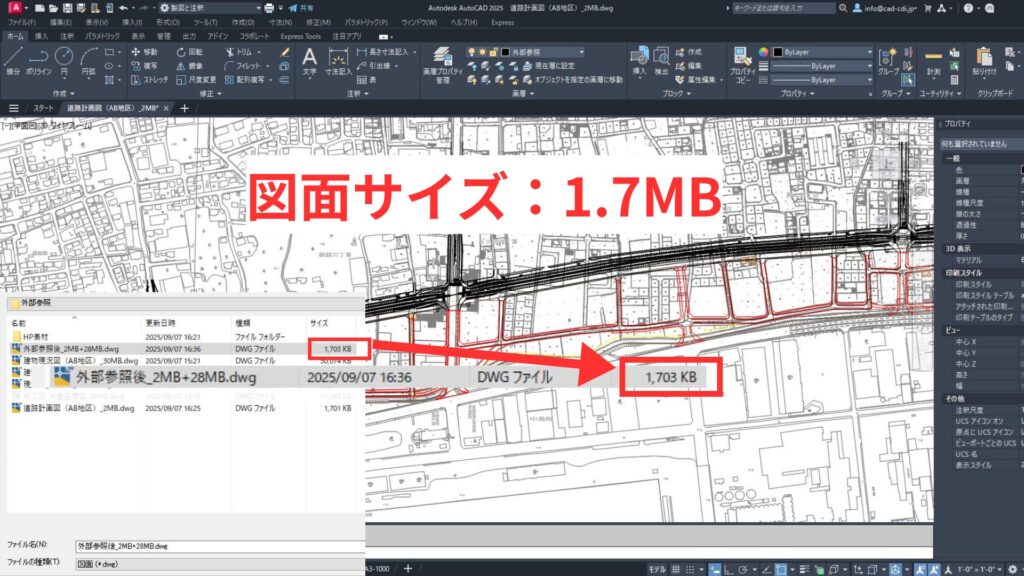The image size is (1024, 576).
Task: Select the Arc (円弧) tool
Action: [x=89, y=59]
